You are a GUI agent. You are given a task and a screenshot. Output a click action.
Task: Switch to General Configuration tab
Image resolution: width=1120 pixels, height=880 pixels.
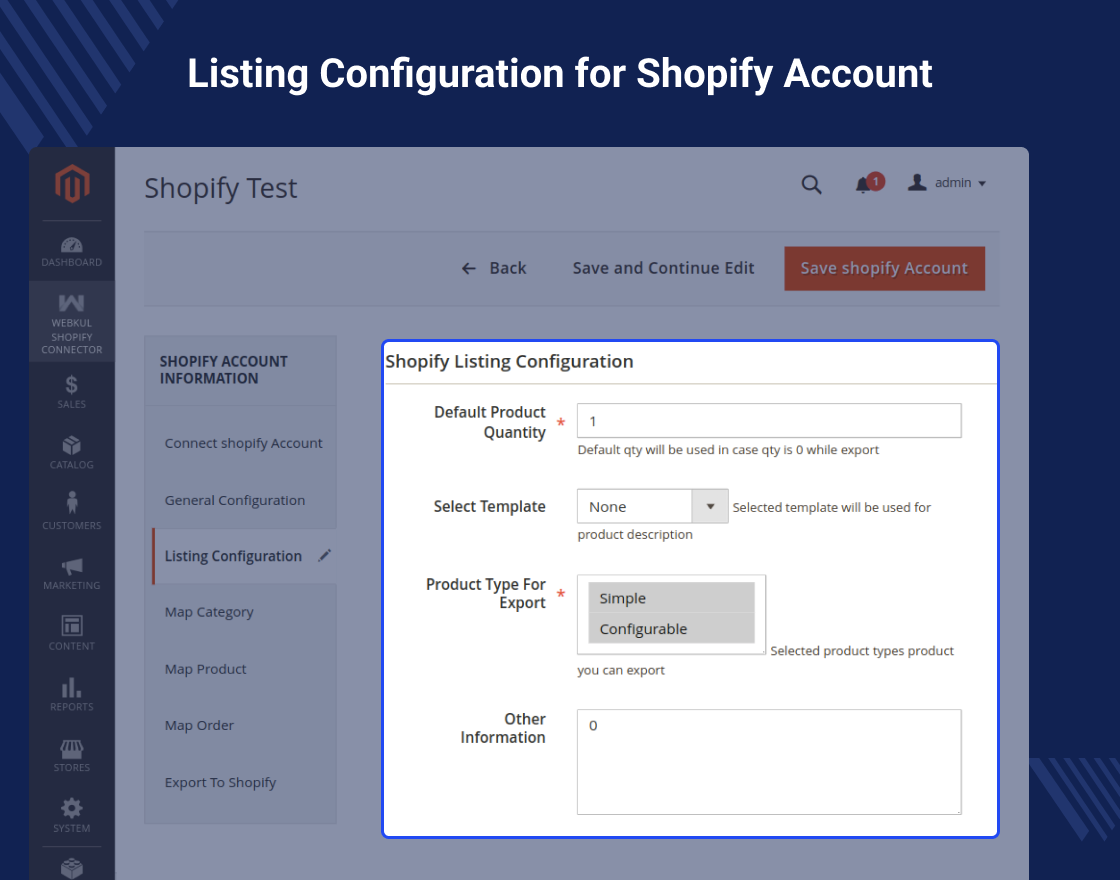click(234, 500)
